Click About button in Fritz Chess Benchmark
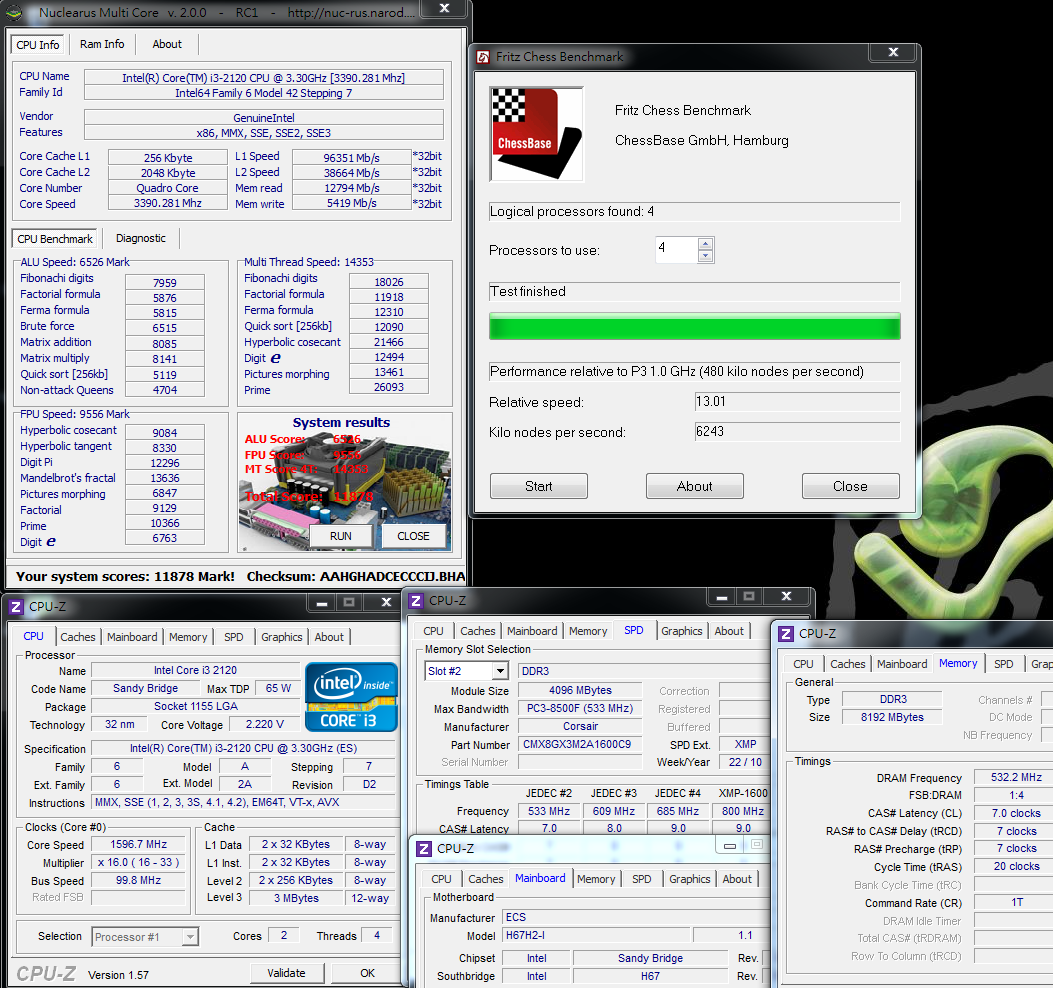This screenshot has width=1053, height=988. (x=694, y=486)
